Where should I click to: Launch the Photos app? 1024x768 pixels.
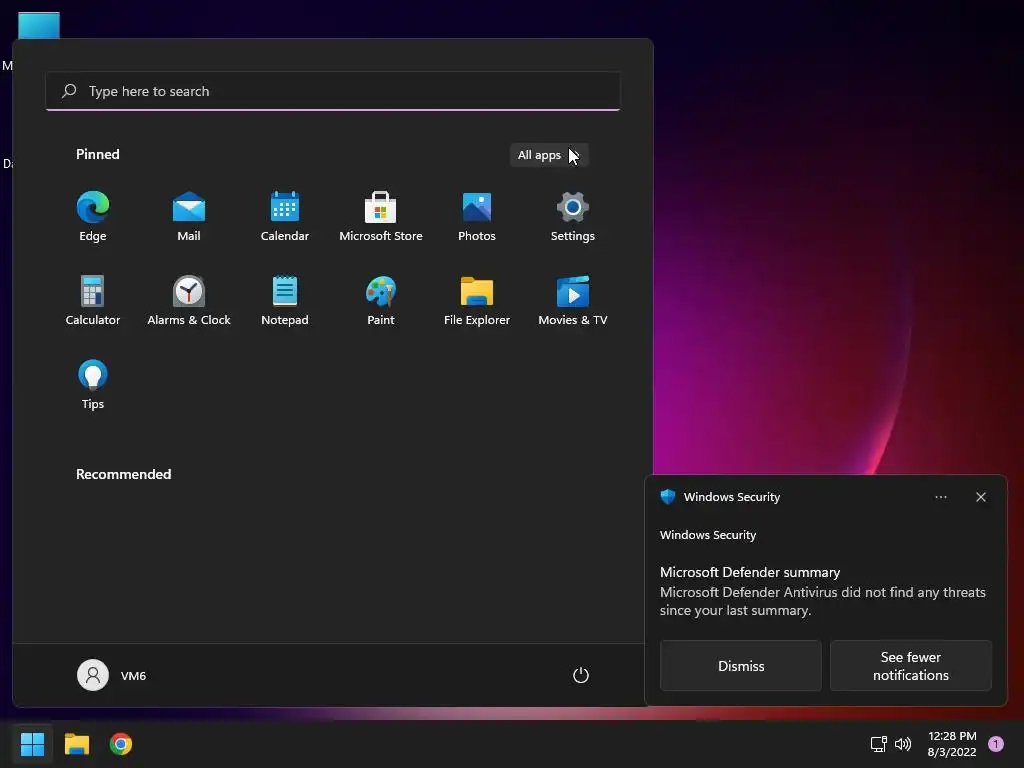477,217
